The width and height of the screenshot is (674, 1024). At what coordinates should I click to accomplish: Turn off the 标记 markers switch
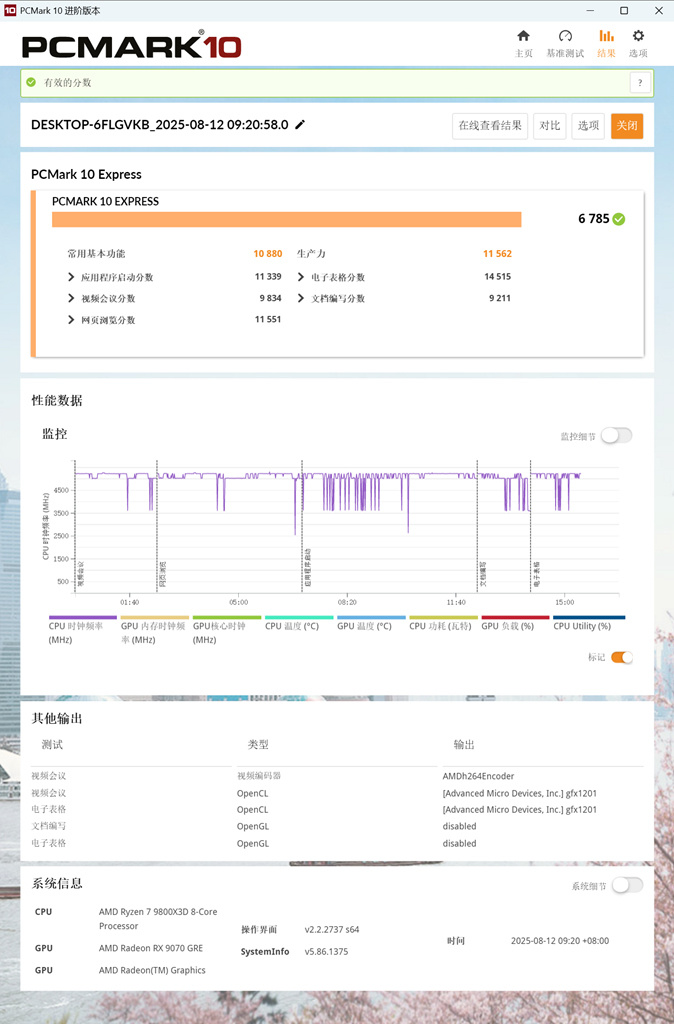(x=622, y=657)
